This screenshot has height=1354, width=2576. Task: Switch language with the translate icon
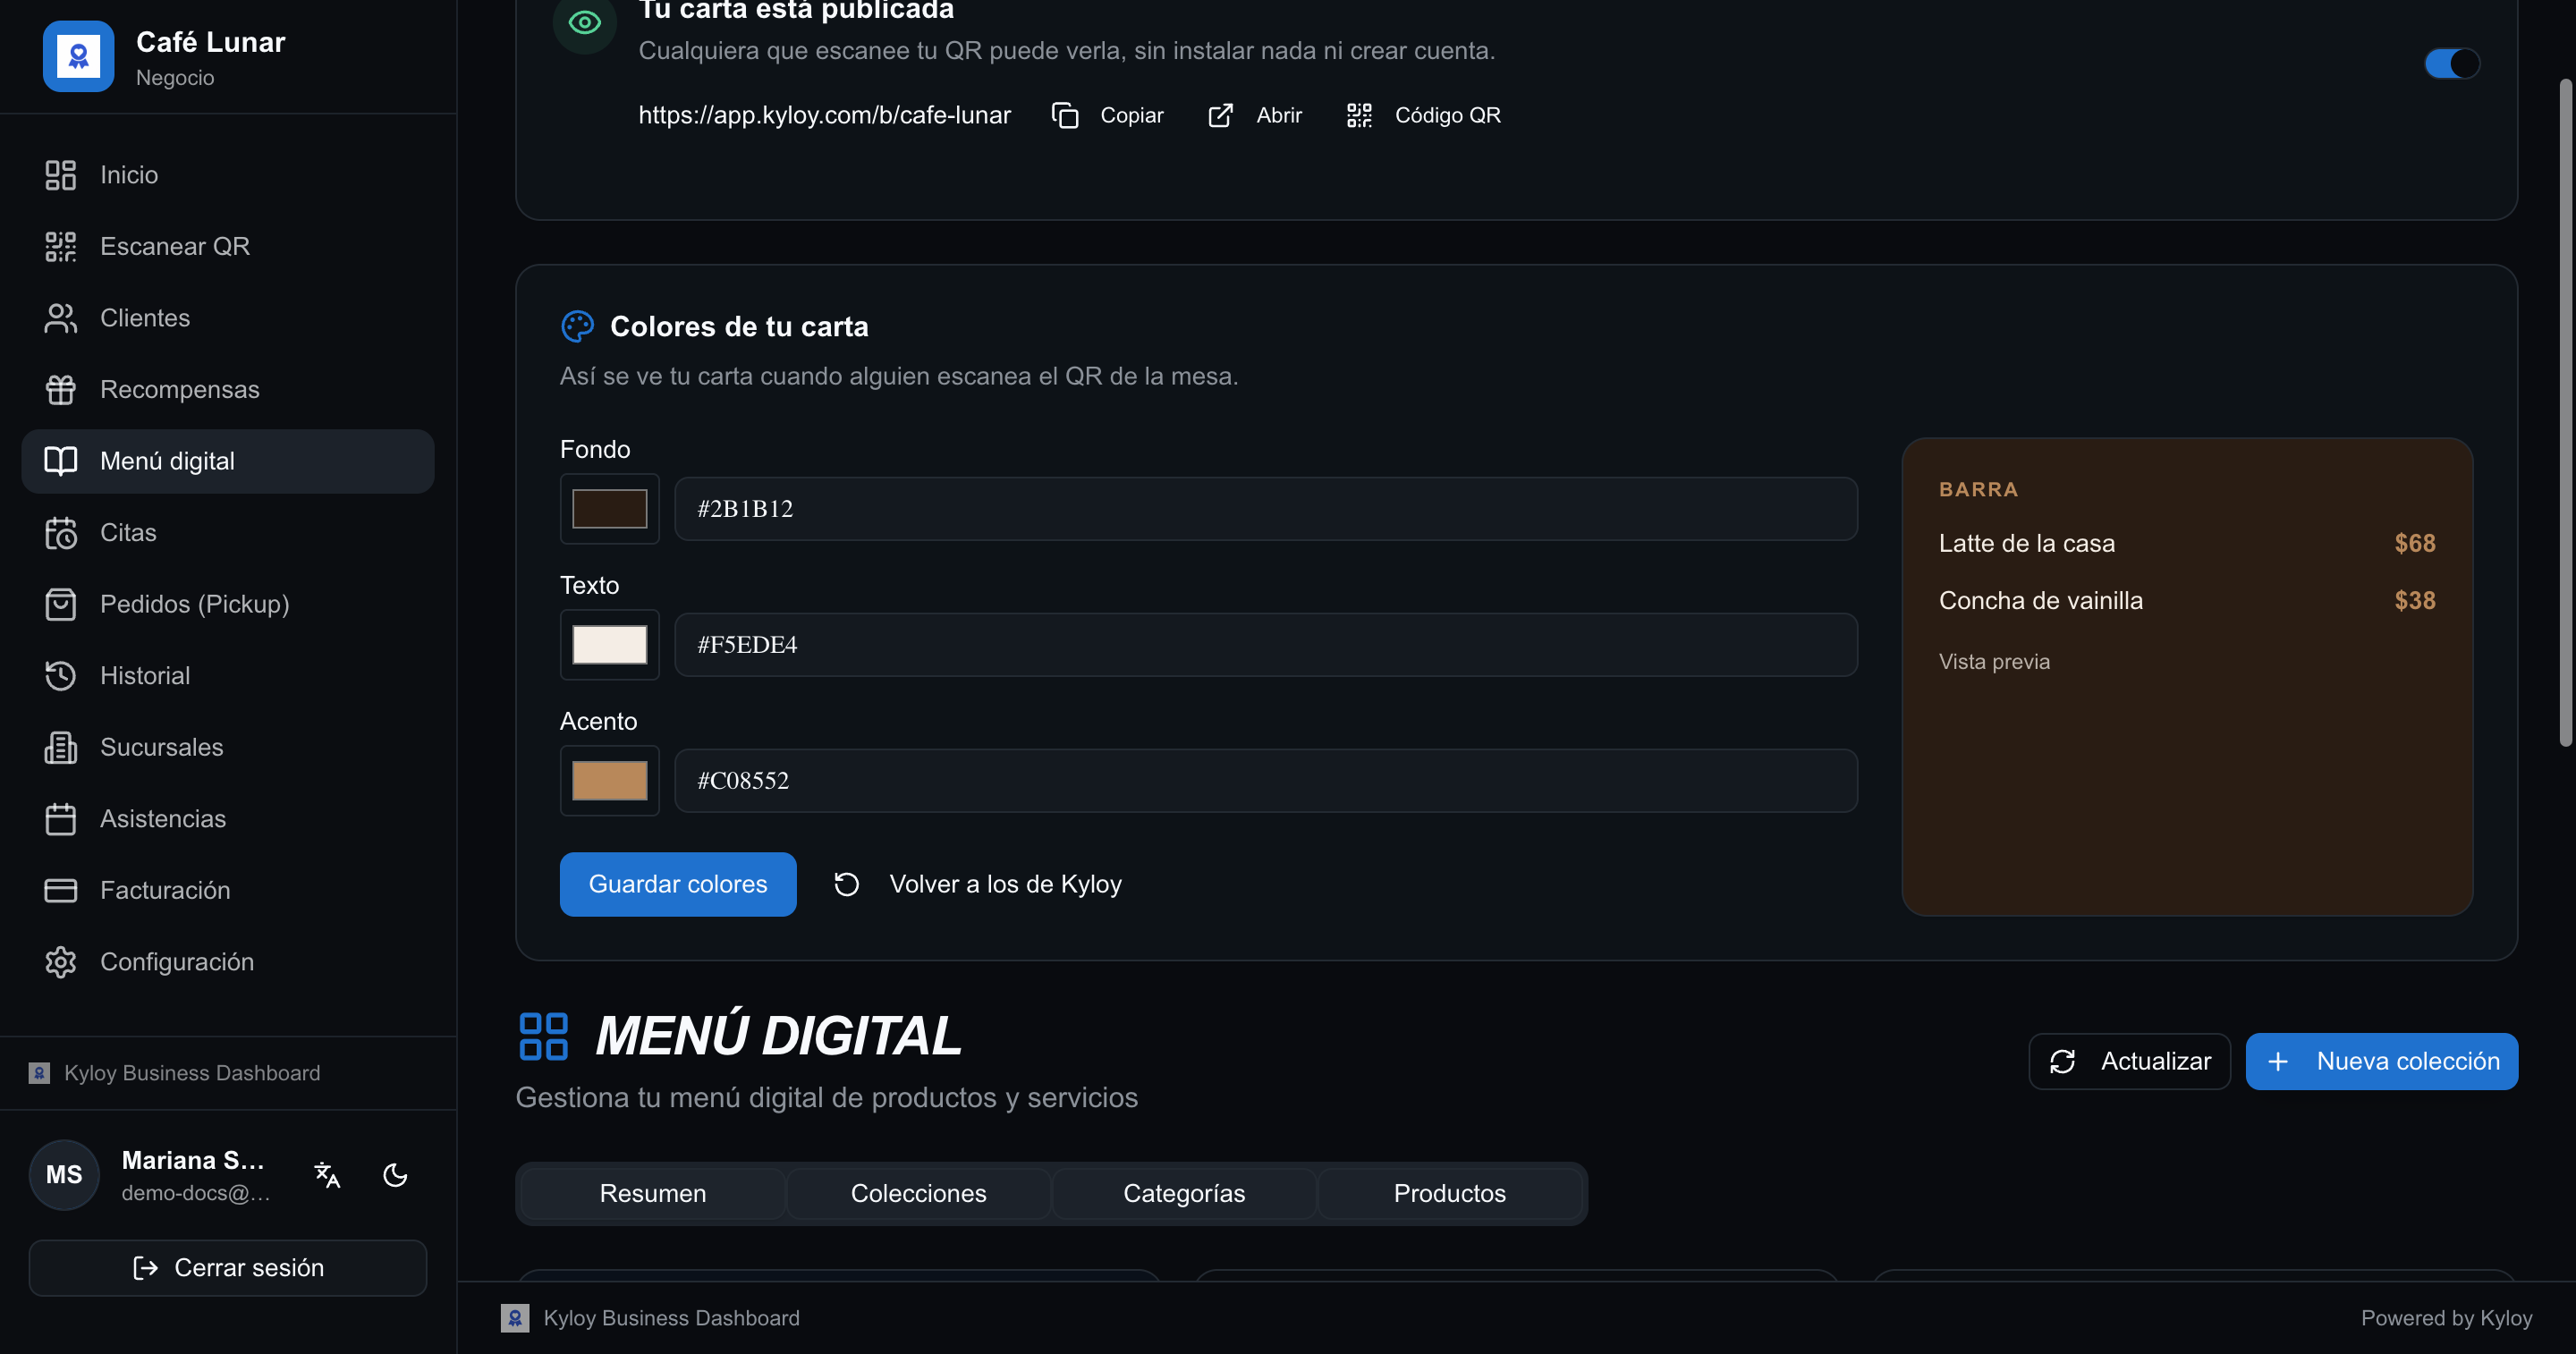[x=327, y=1175]
